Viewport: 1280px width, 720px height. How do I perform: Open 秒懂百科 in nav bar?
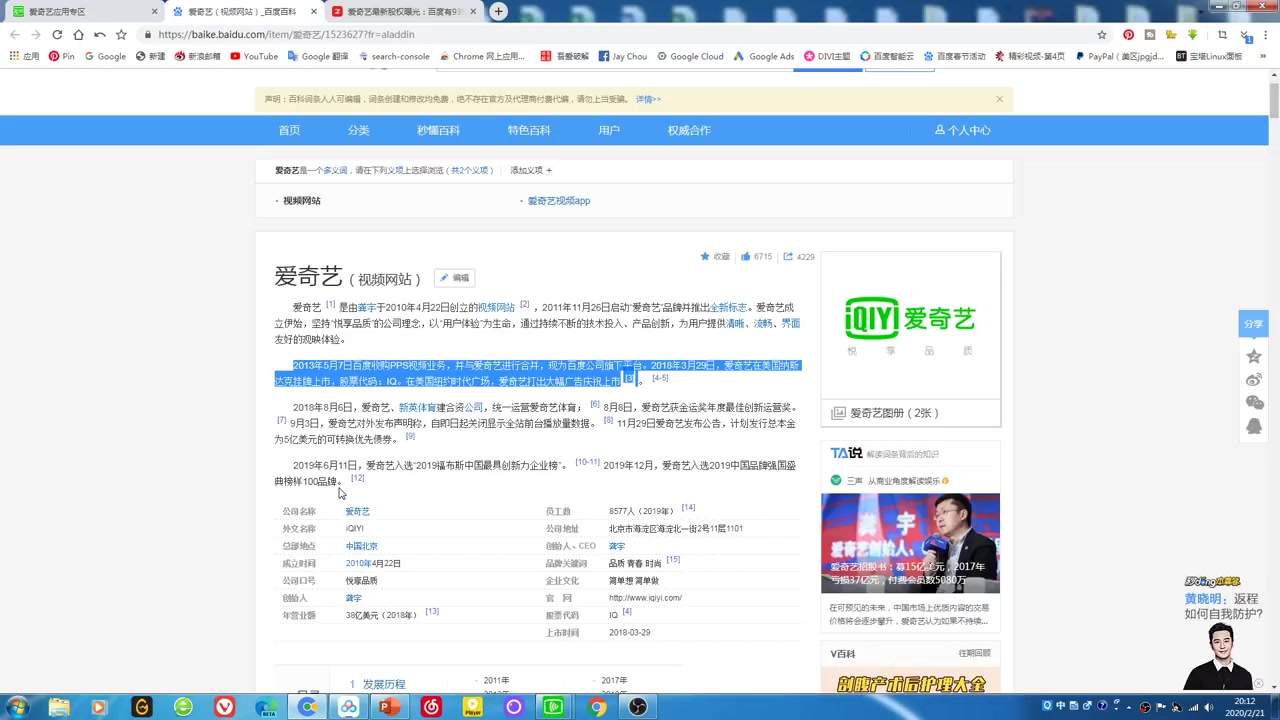[x=438, y=130]
